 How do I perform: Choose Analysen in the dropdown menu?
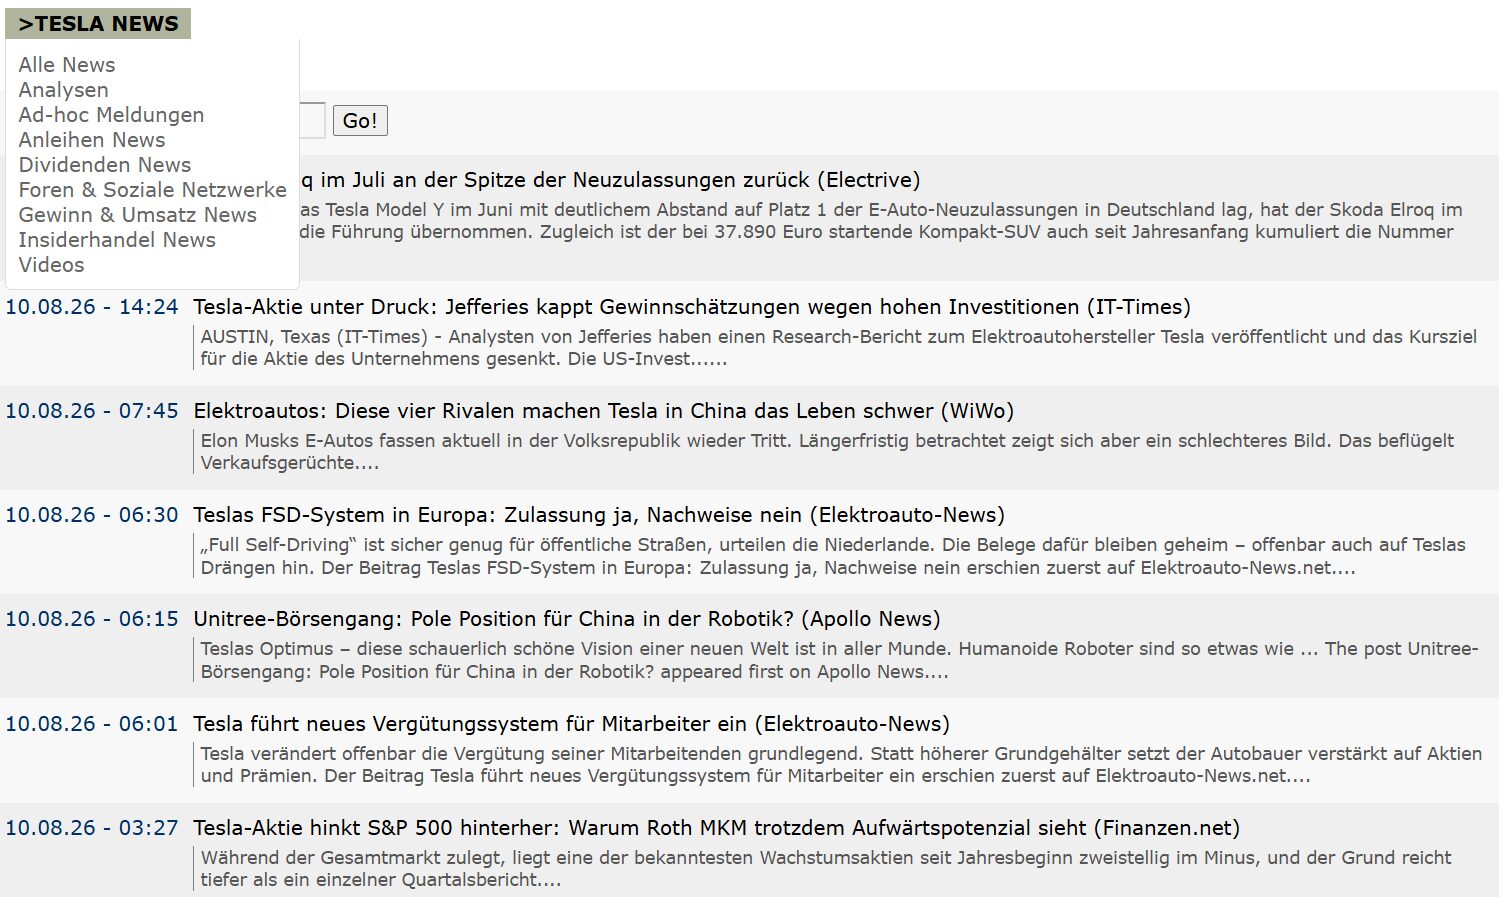pyautogui.click(x=63, y=90)
